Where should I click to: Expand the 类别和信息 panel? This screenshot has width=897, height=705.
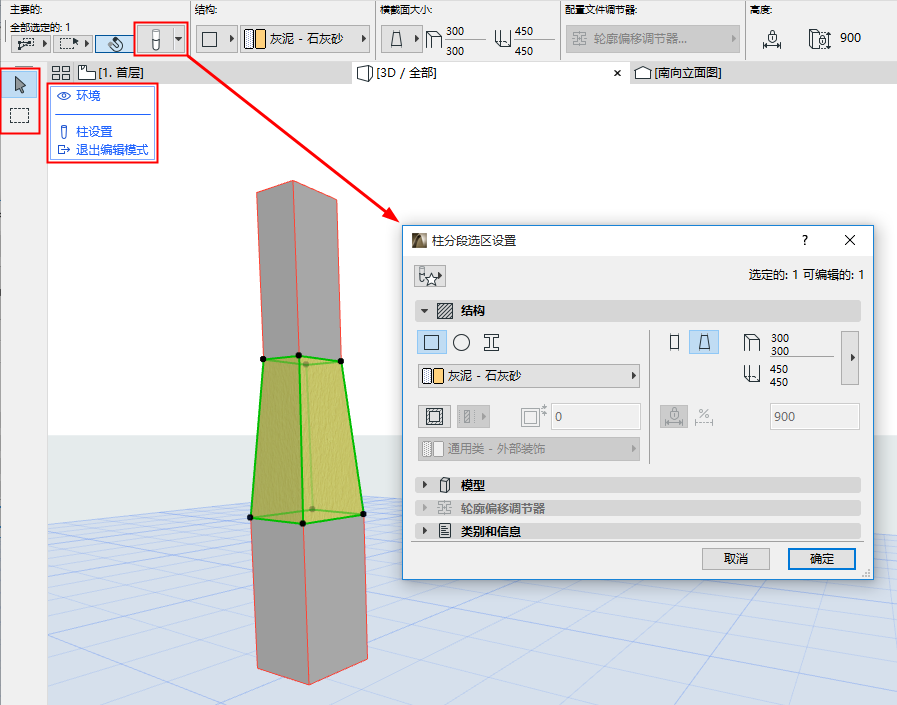(638, 531)
